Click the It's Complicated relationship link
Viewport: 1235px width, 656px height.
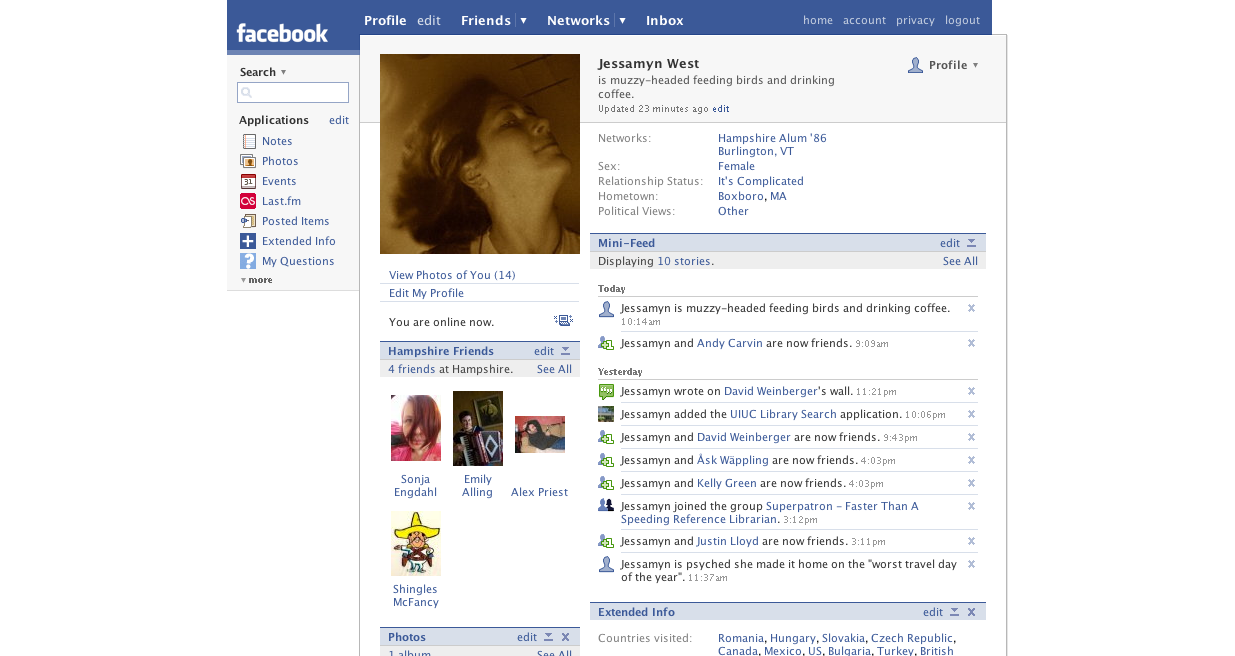coord(761,181)
